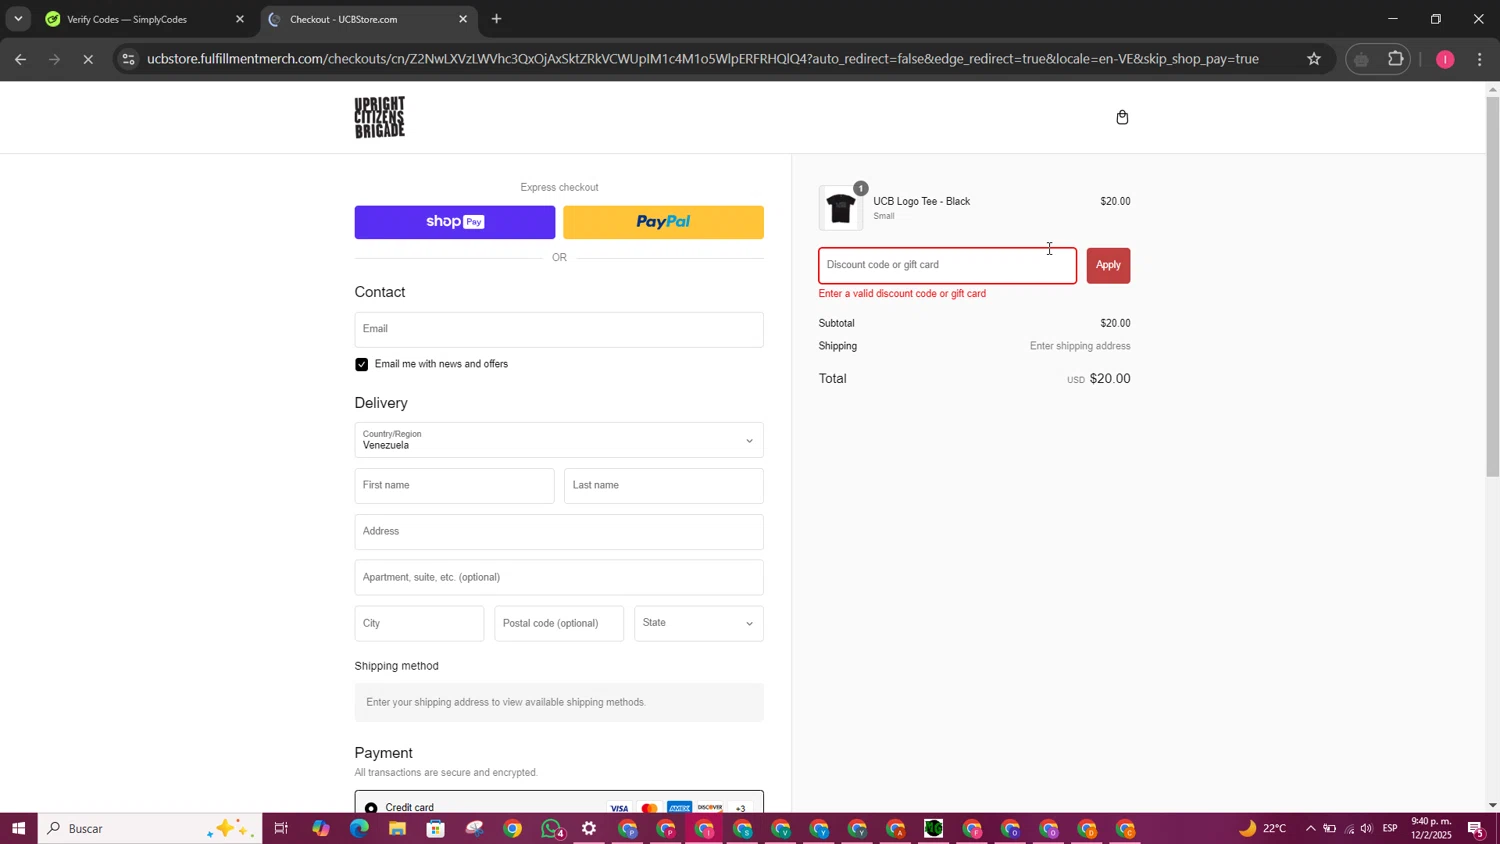Image resolution: width=1500 pixels, height=844 pixels.
Task: Open File Explorer from the taskbar
Action: [x=397, y=828]
